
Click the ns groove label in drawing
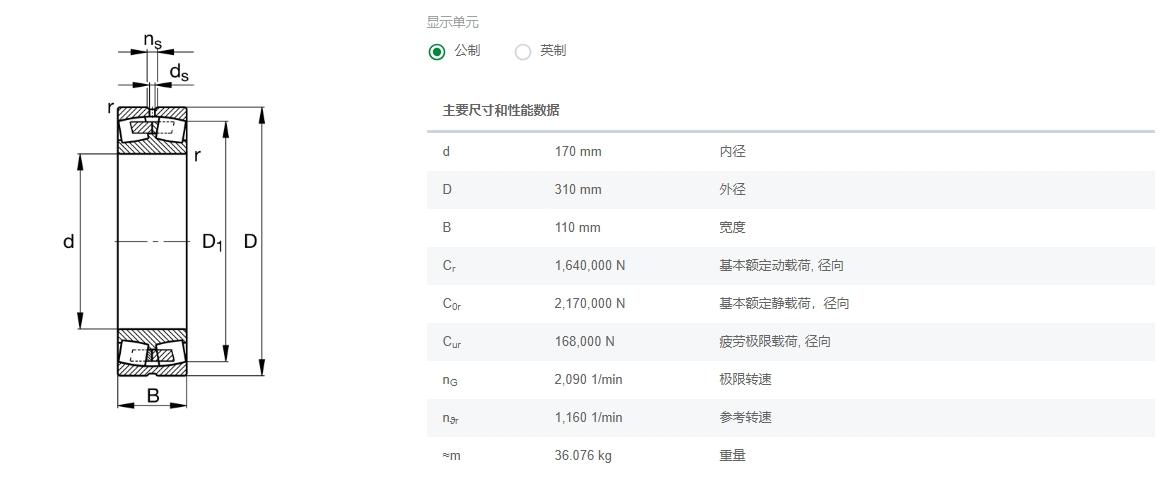(152, 42)
